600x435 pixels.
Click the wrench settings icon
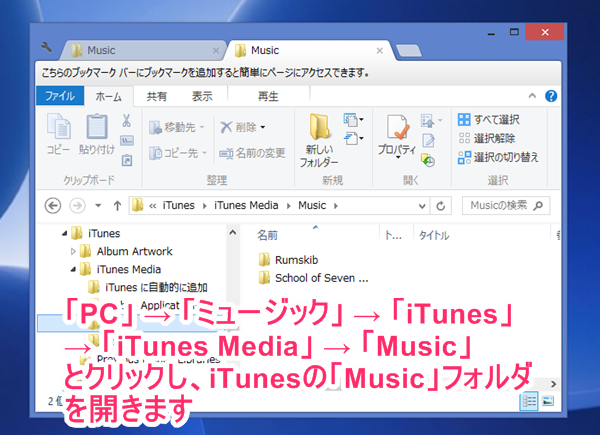tap(46, 48)
